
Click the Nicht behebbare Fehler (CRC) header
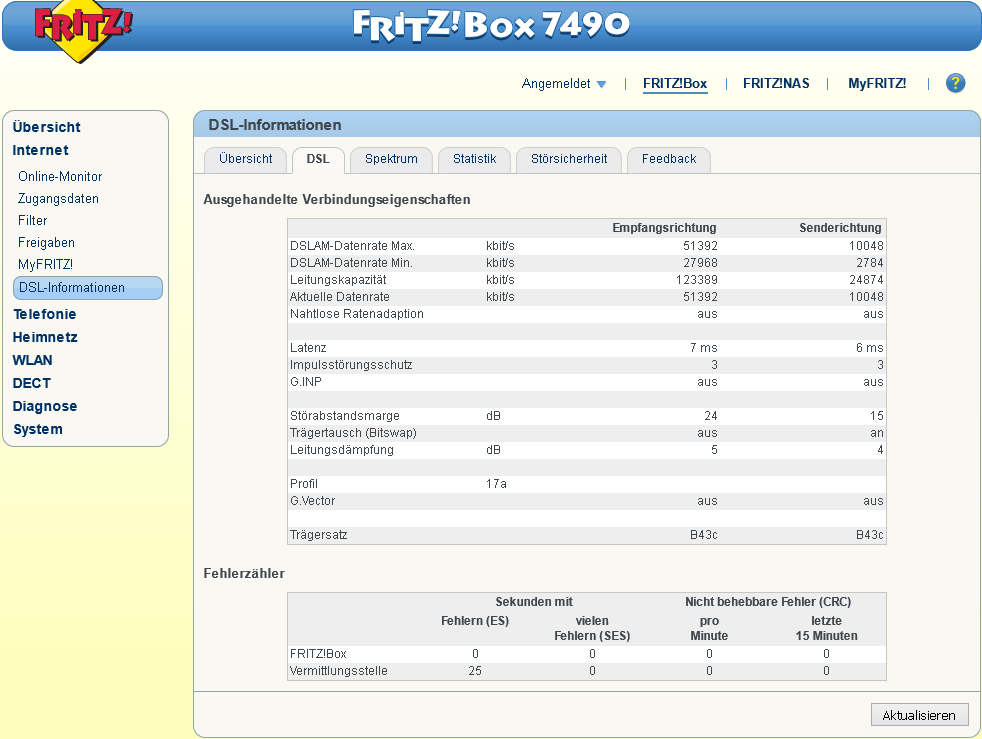[768, 602]
